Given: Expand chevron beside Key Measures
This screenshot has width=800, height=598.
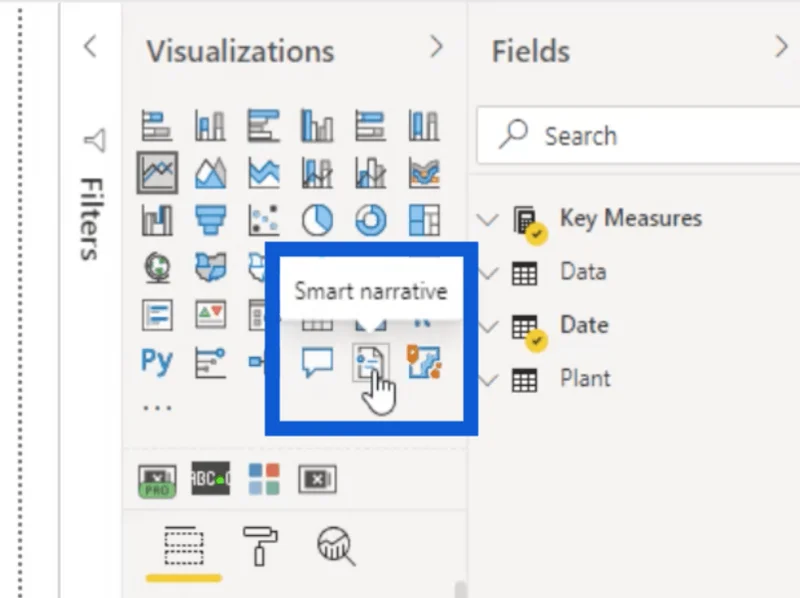Looking at the screenshot, I should (x=488, y=220).
